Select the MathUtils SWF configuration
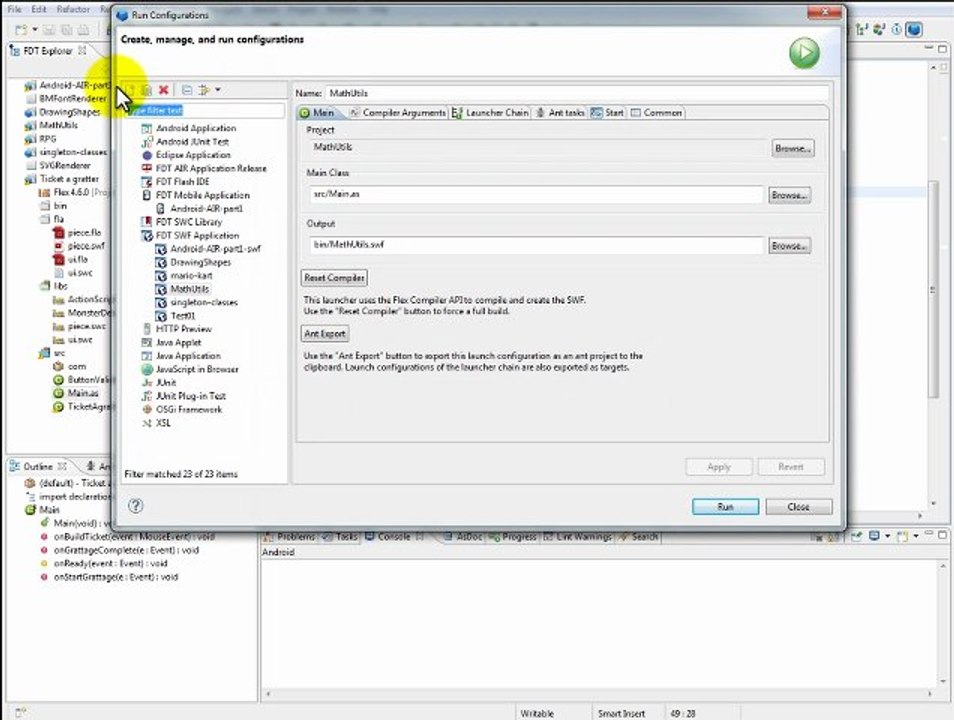 (x=189, y=289)
